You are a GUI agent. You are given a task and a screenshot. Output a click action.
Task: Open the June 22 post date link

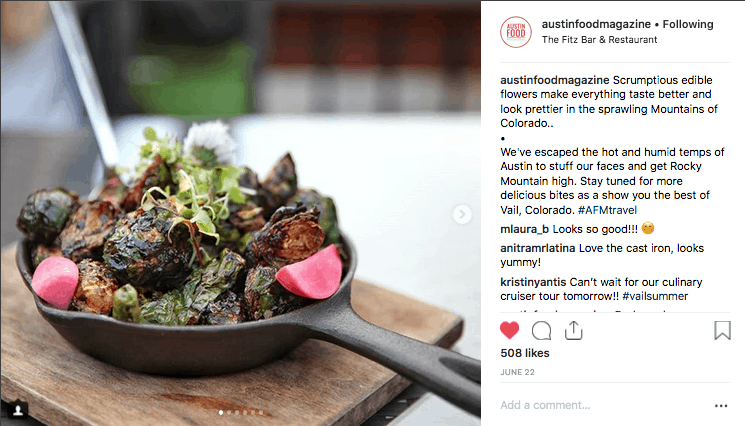point(517,372)
